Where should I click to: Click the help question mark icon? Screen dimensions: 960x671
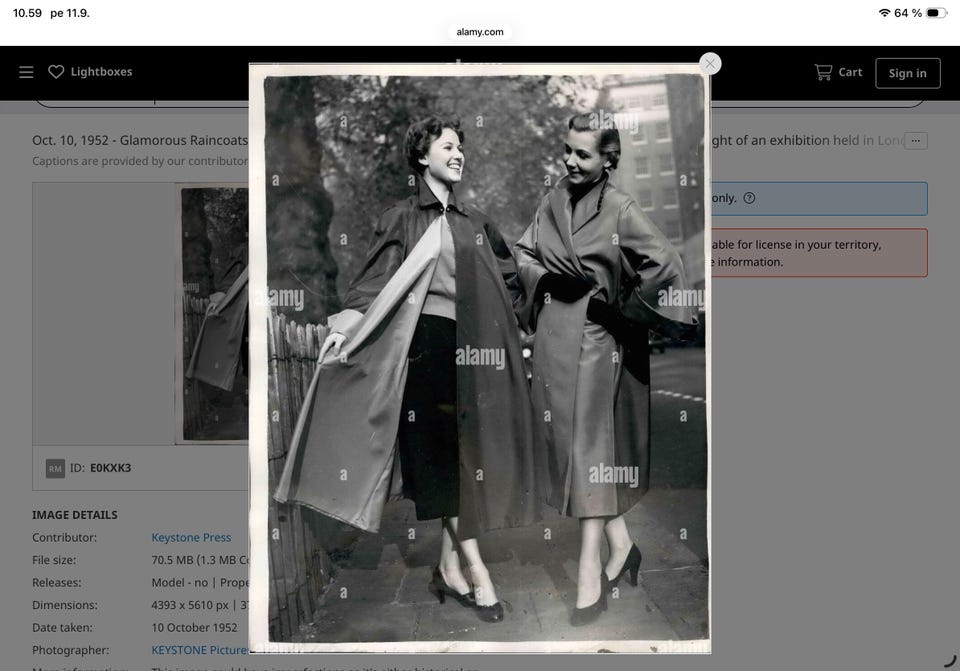point(749,198)
